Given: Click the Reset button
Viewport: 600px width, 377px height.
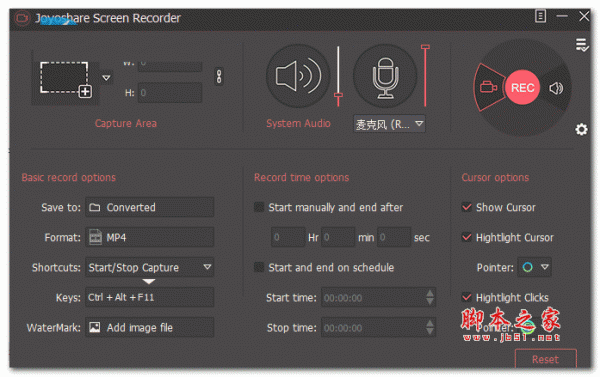Looking at the screenshot, I should pyautogui.click(x=546, y=359).
